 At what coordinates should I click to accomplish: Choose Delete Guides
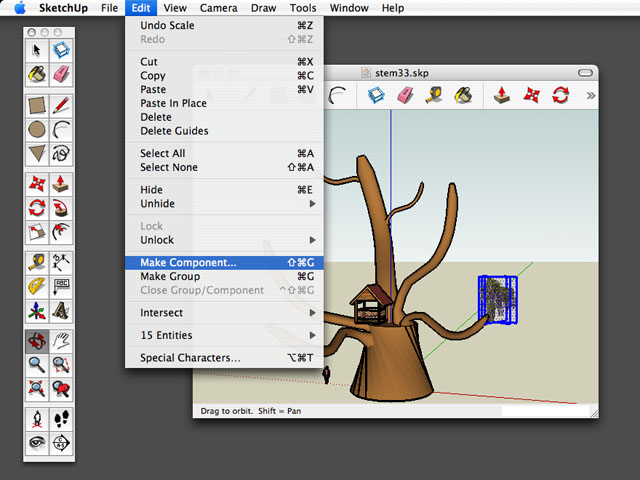coord(224,131)
